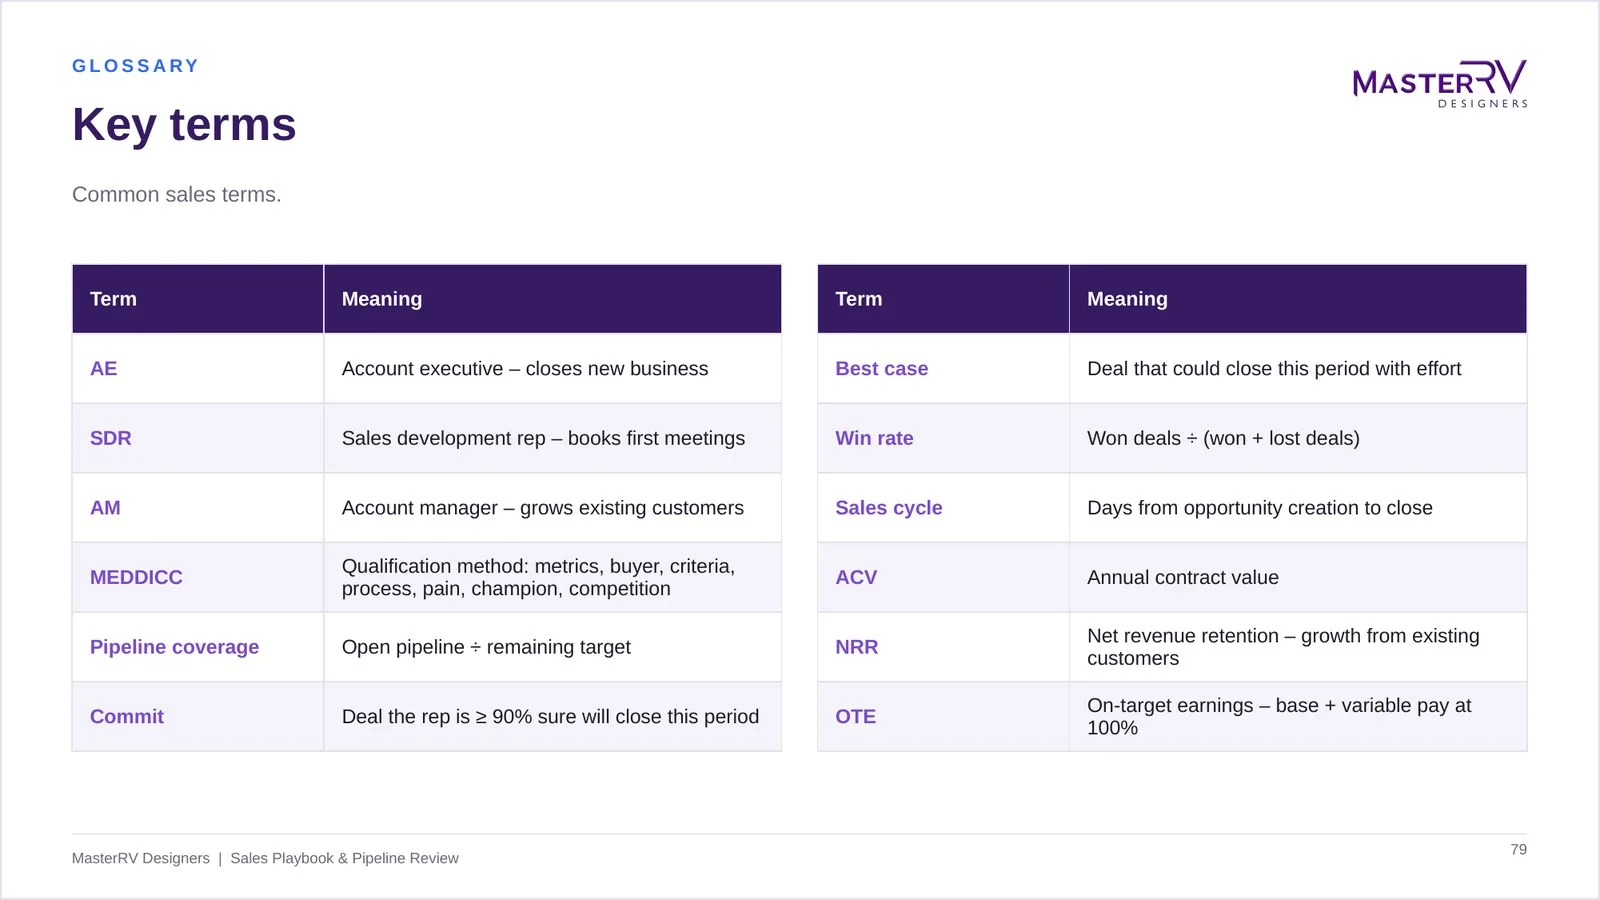Image resolution: width=1600 pixels, height=900 pixels.
Task: Select the right table's Term header
Action: point(943,299)
